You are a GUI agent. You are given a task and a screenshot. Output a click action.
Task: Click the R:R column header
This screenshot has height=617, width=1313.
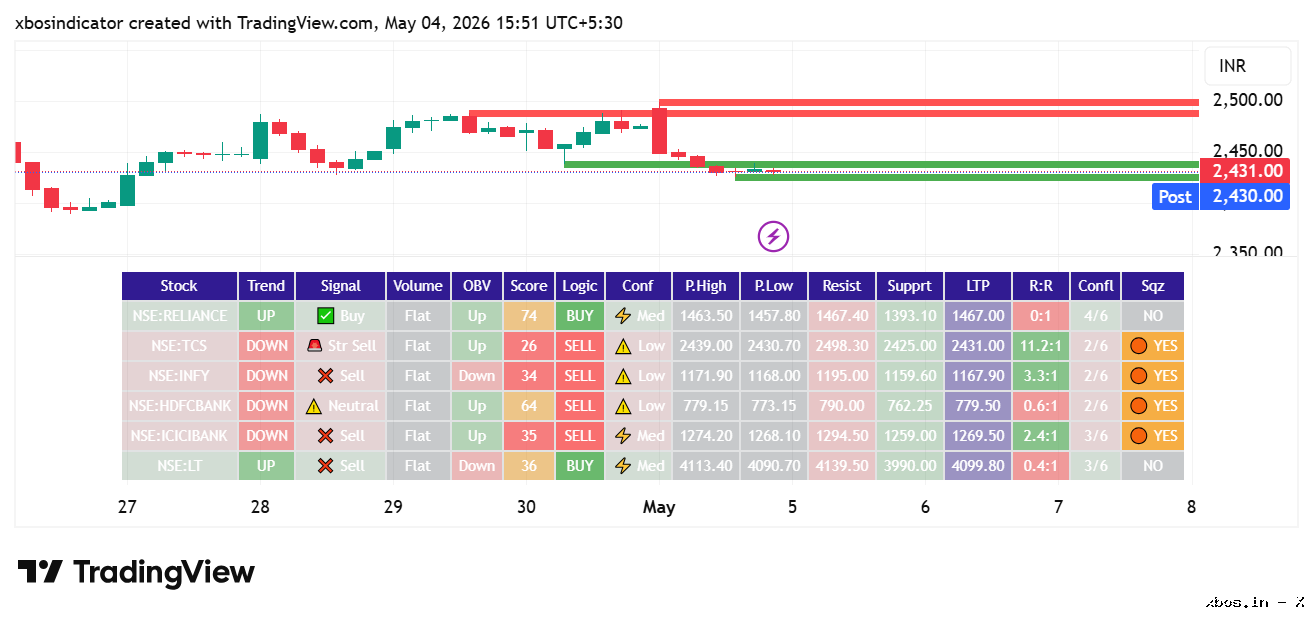pyautogui.click(x=1041, y=286)
